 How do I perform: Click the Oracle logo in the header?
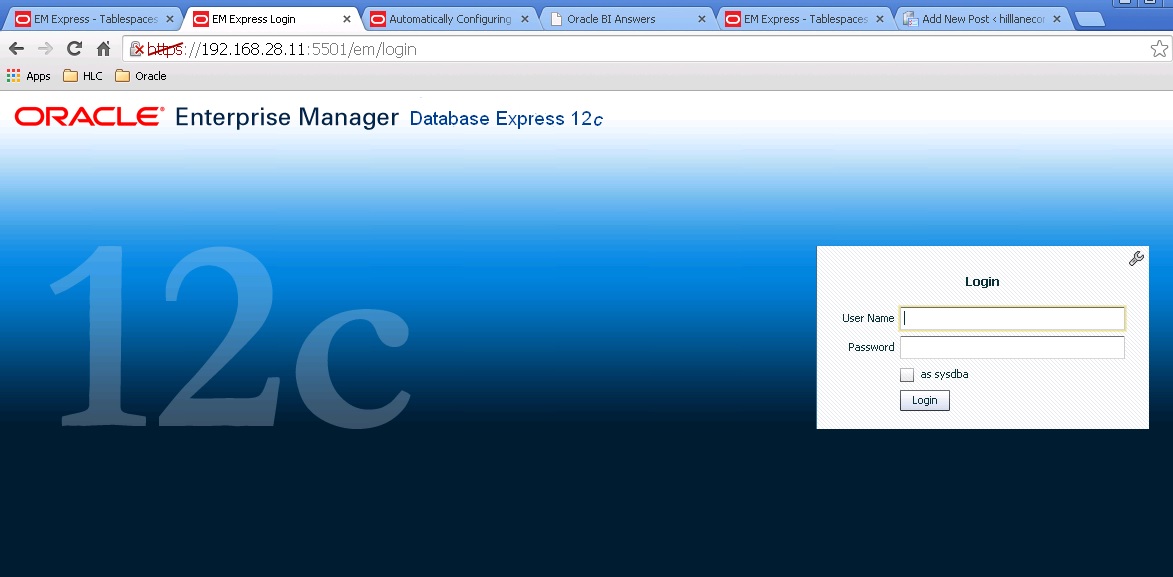(x=89, y=117)
